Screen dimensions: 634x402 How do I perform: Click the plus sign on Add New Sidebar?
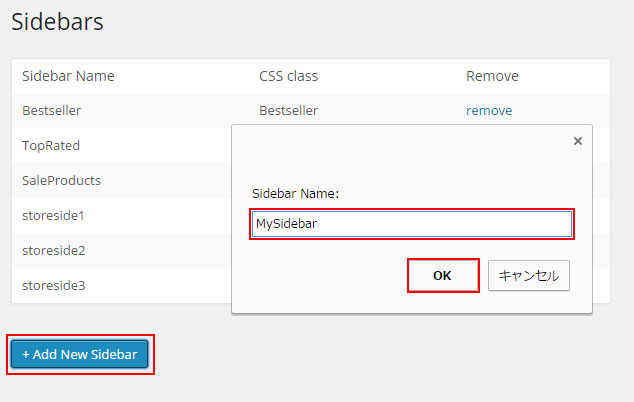(26, 354)
